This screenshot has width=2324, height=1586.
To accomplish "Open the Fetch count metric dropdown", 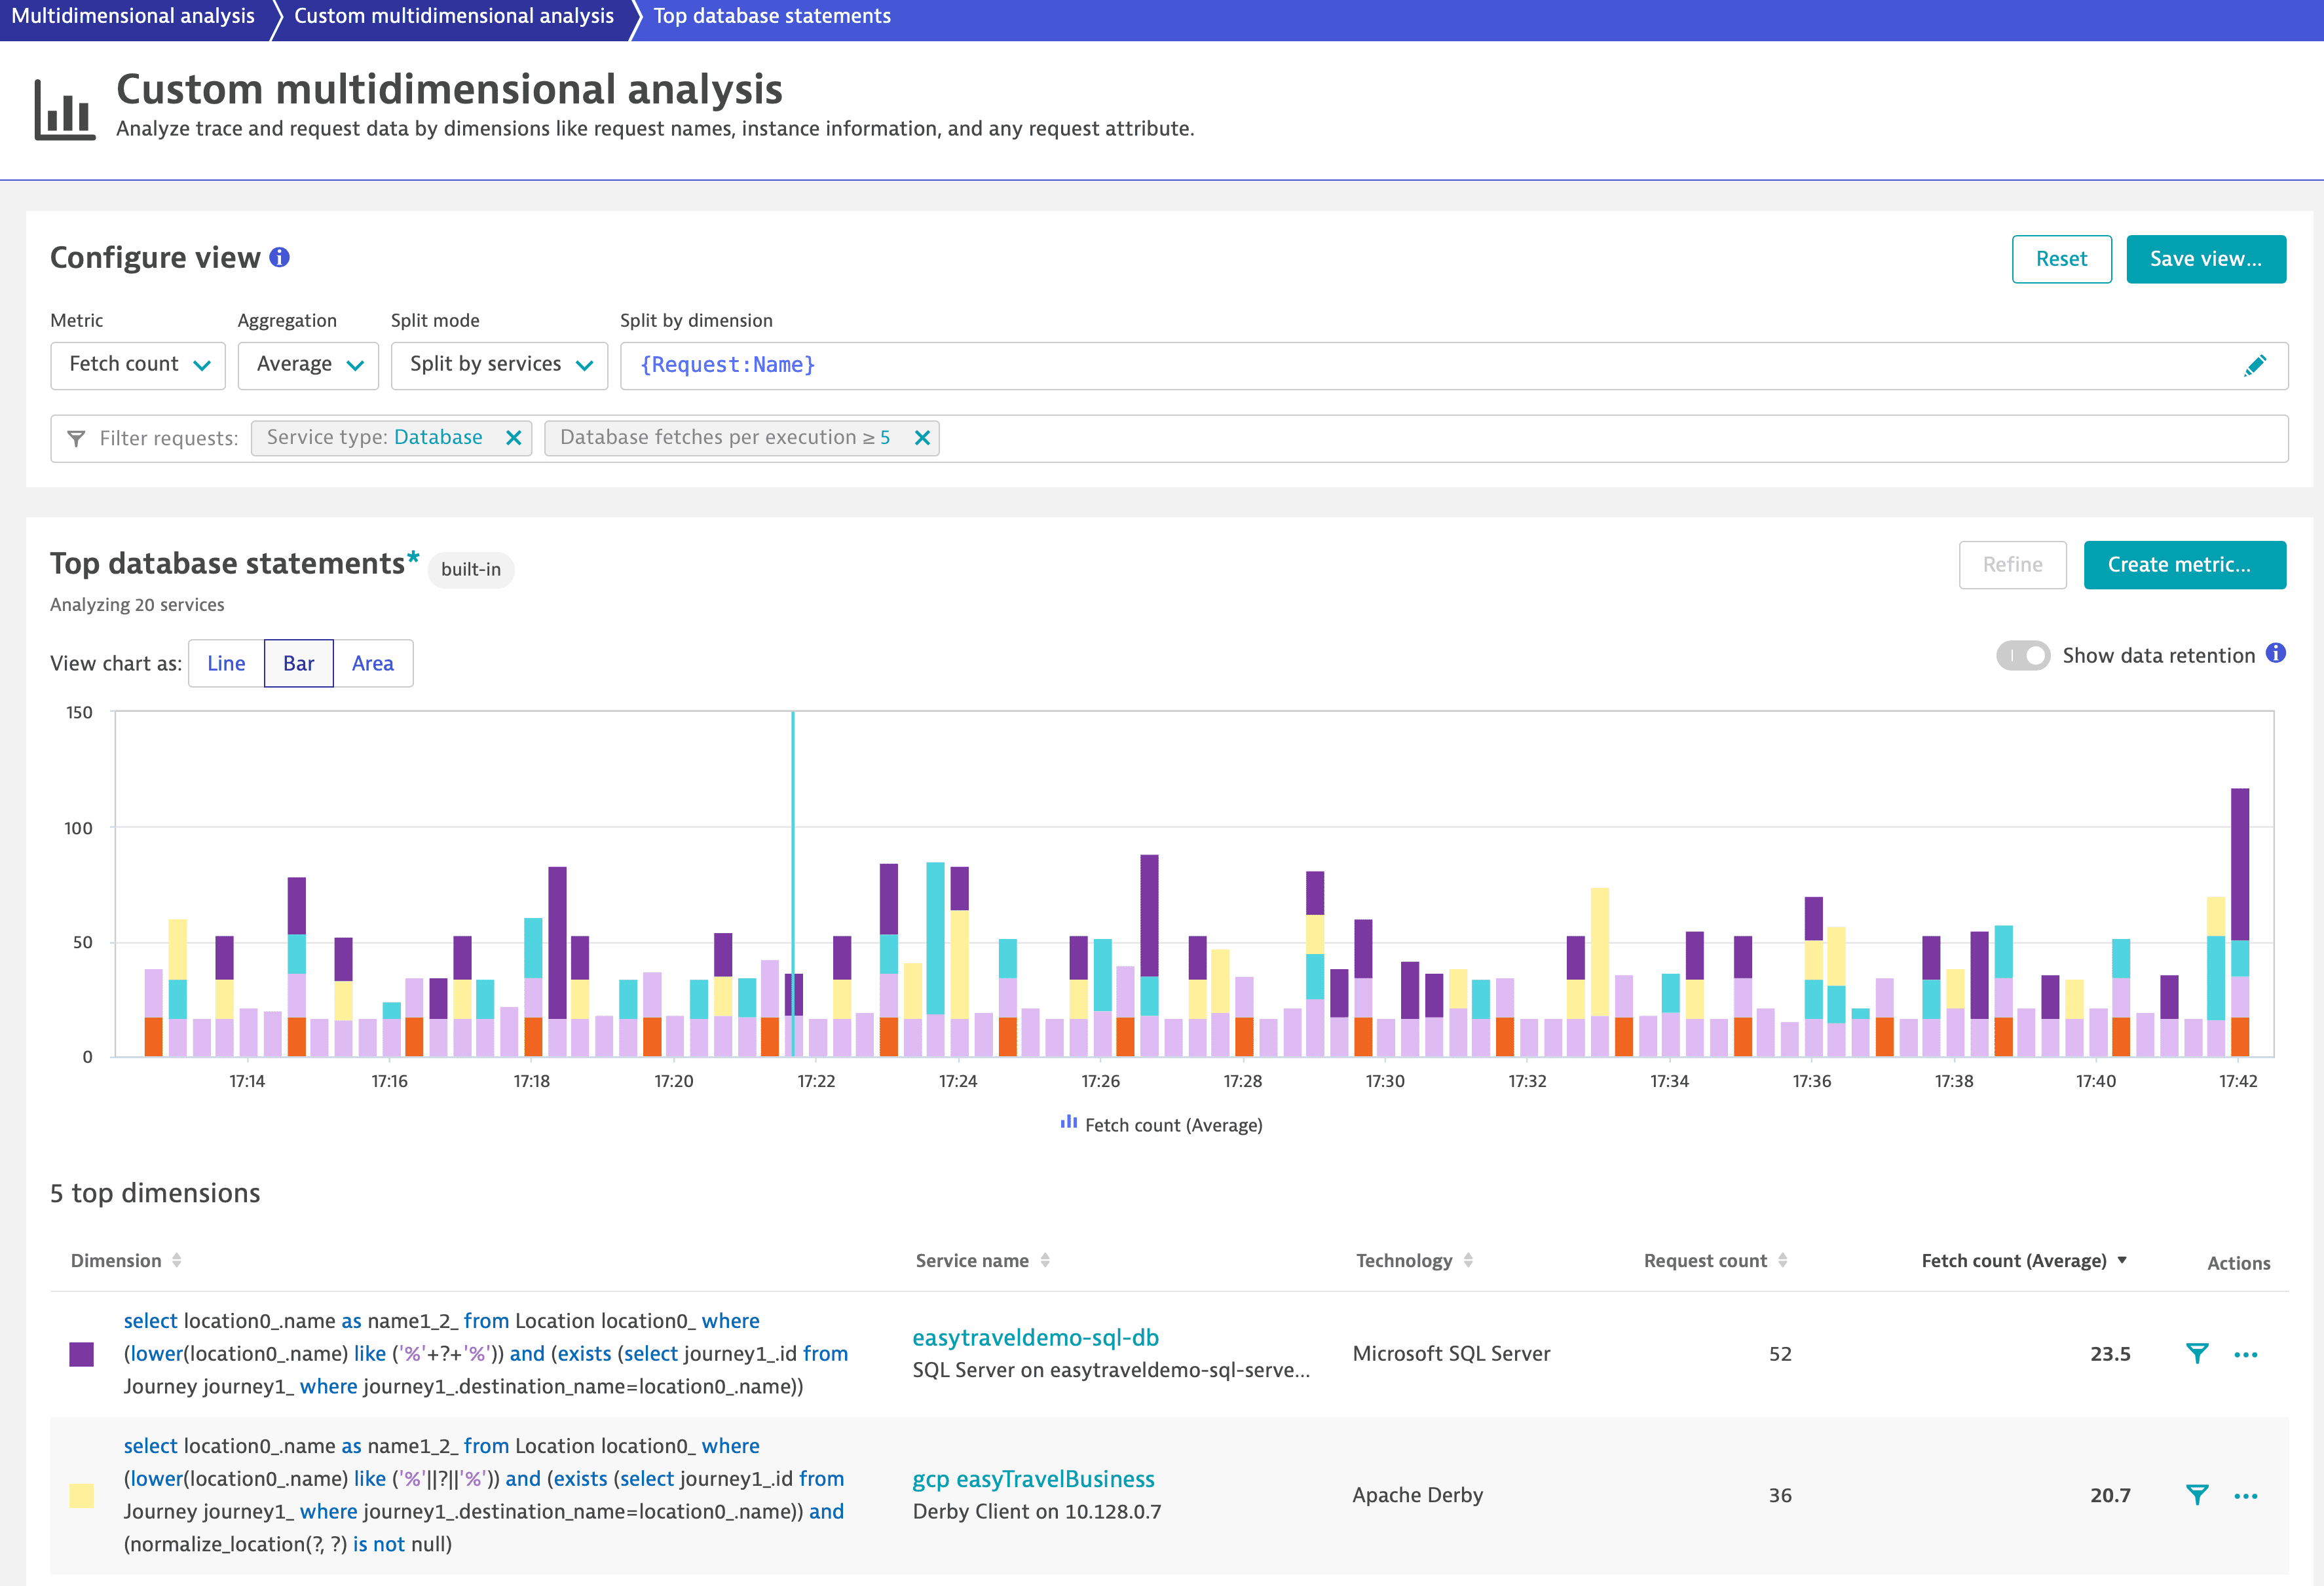I will [x=138, y=365].
